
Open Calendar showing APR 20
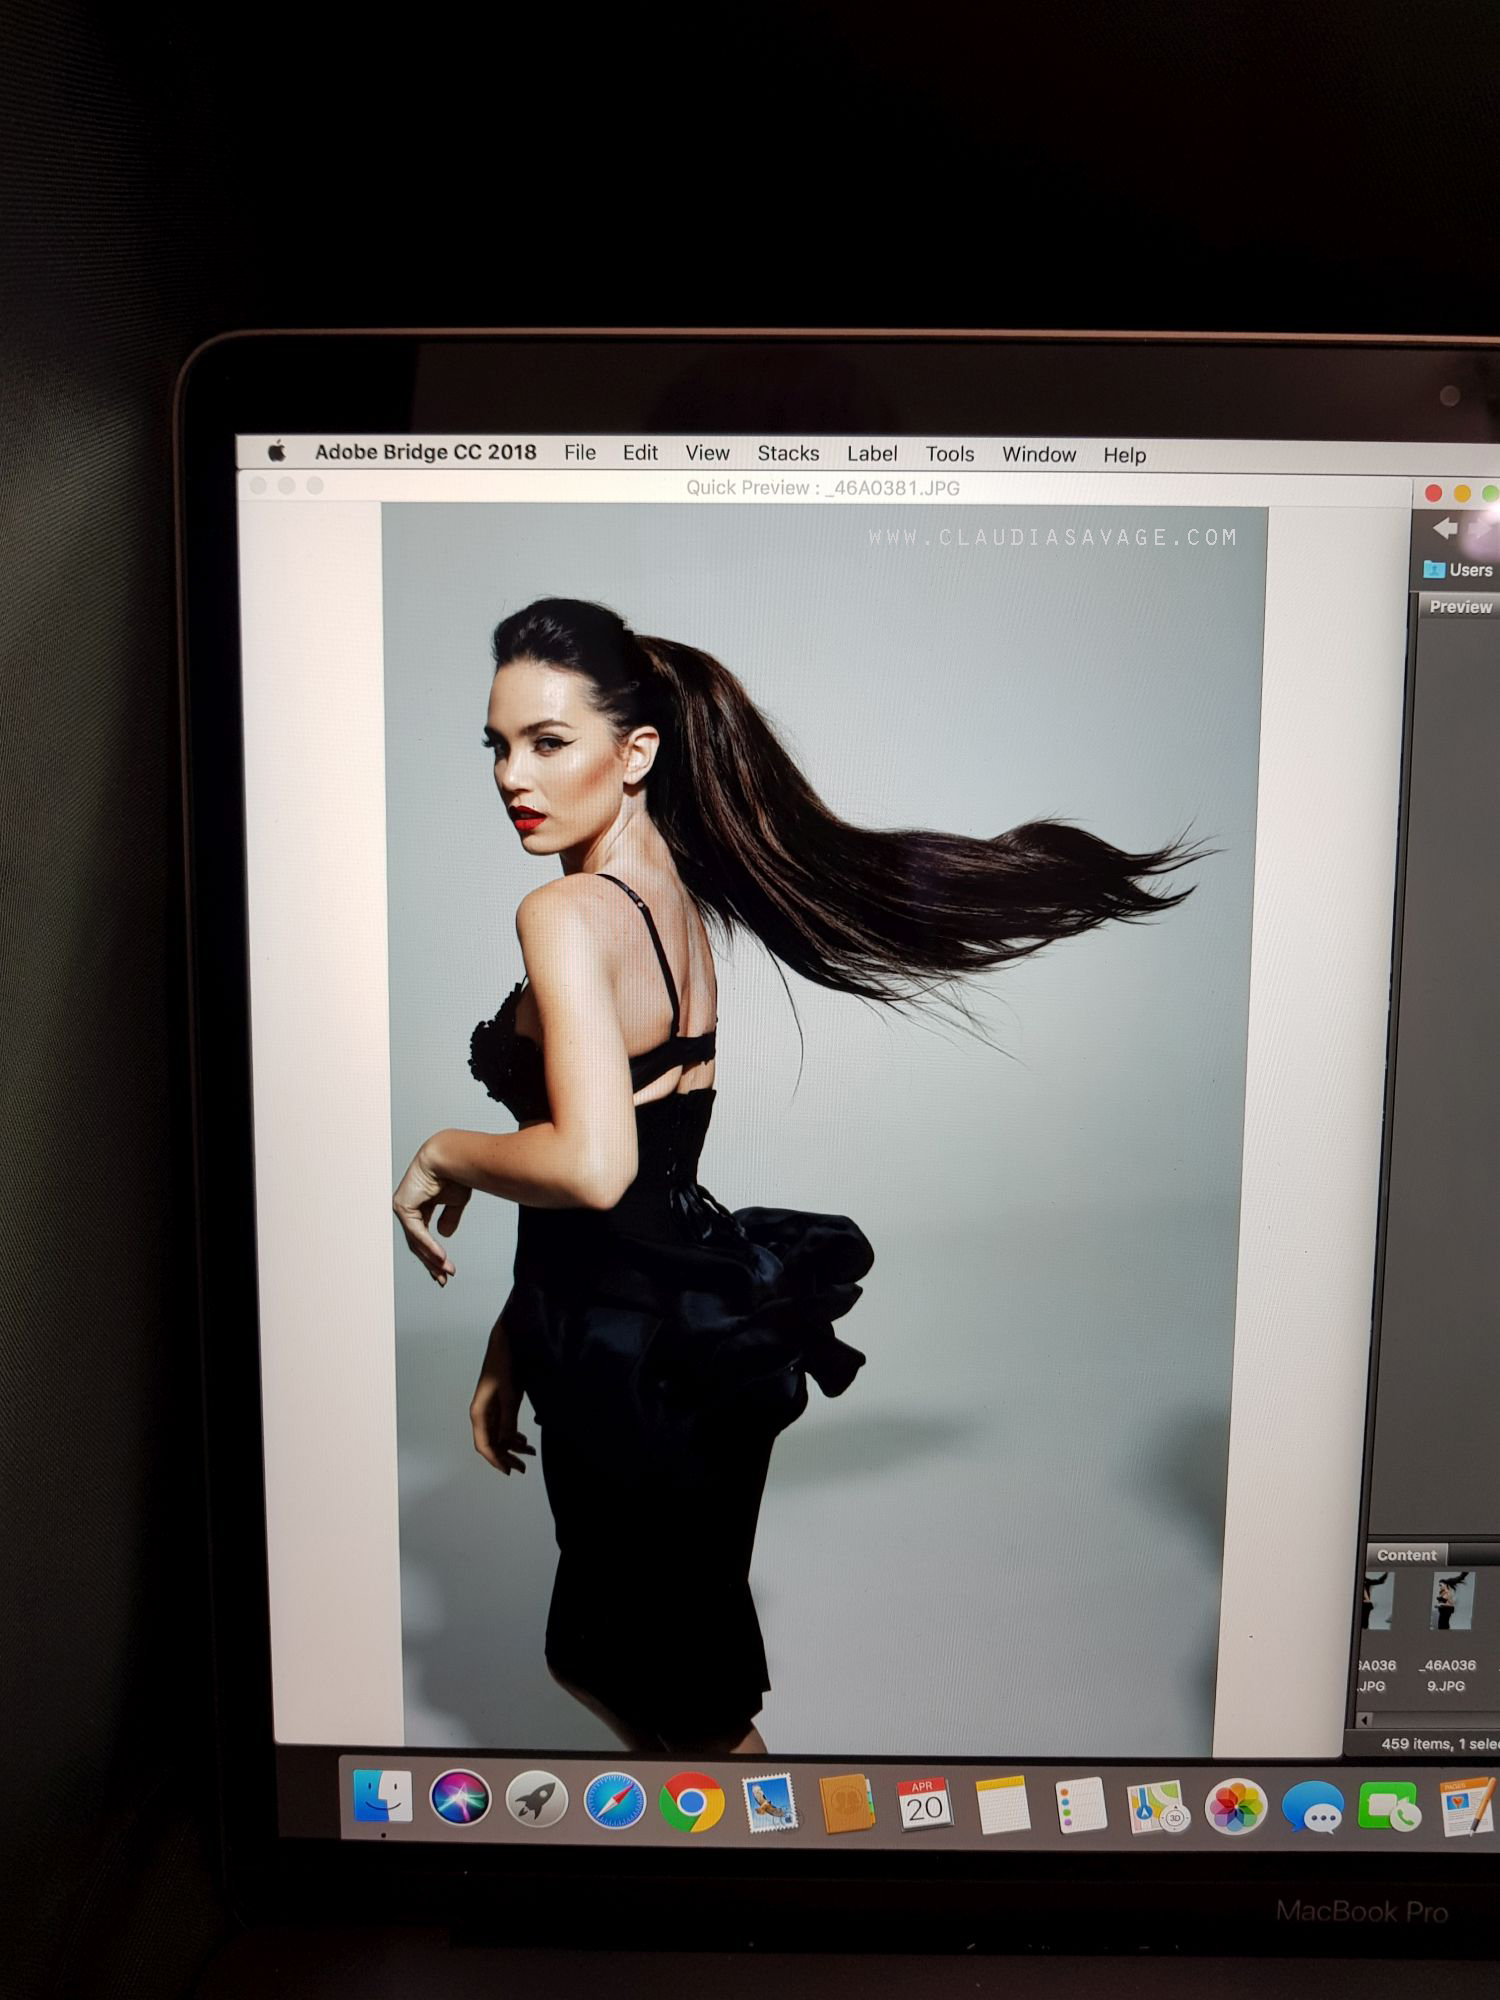click(x=924, y=1805)
